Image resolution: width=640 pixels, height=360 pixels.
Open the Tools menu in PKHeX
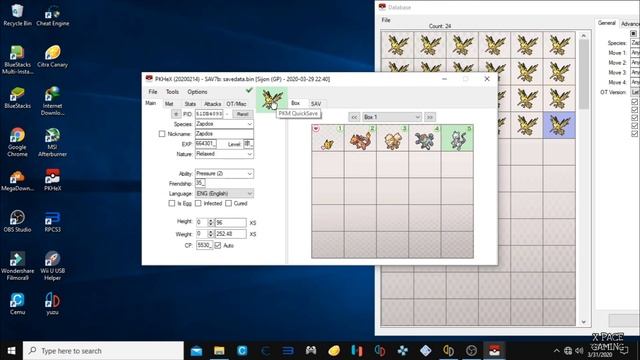(x=172, y=92)
